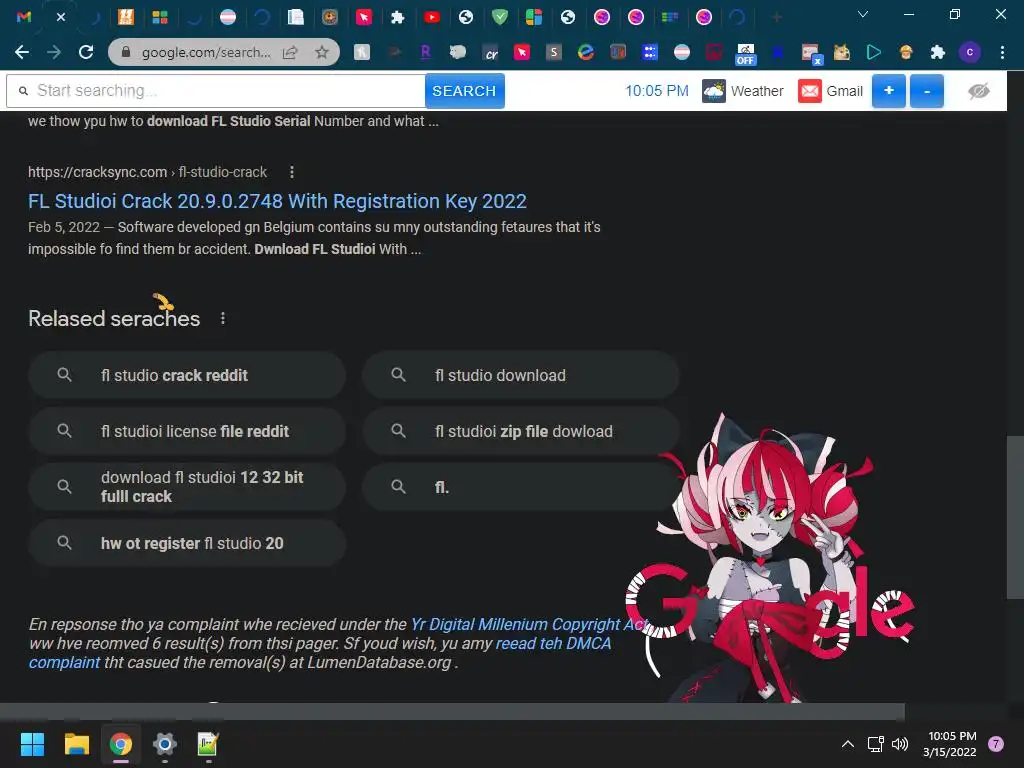
Task: Select 'download fl studioi 12 32 bit' suggestion
Action: (x=187, y=487)
